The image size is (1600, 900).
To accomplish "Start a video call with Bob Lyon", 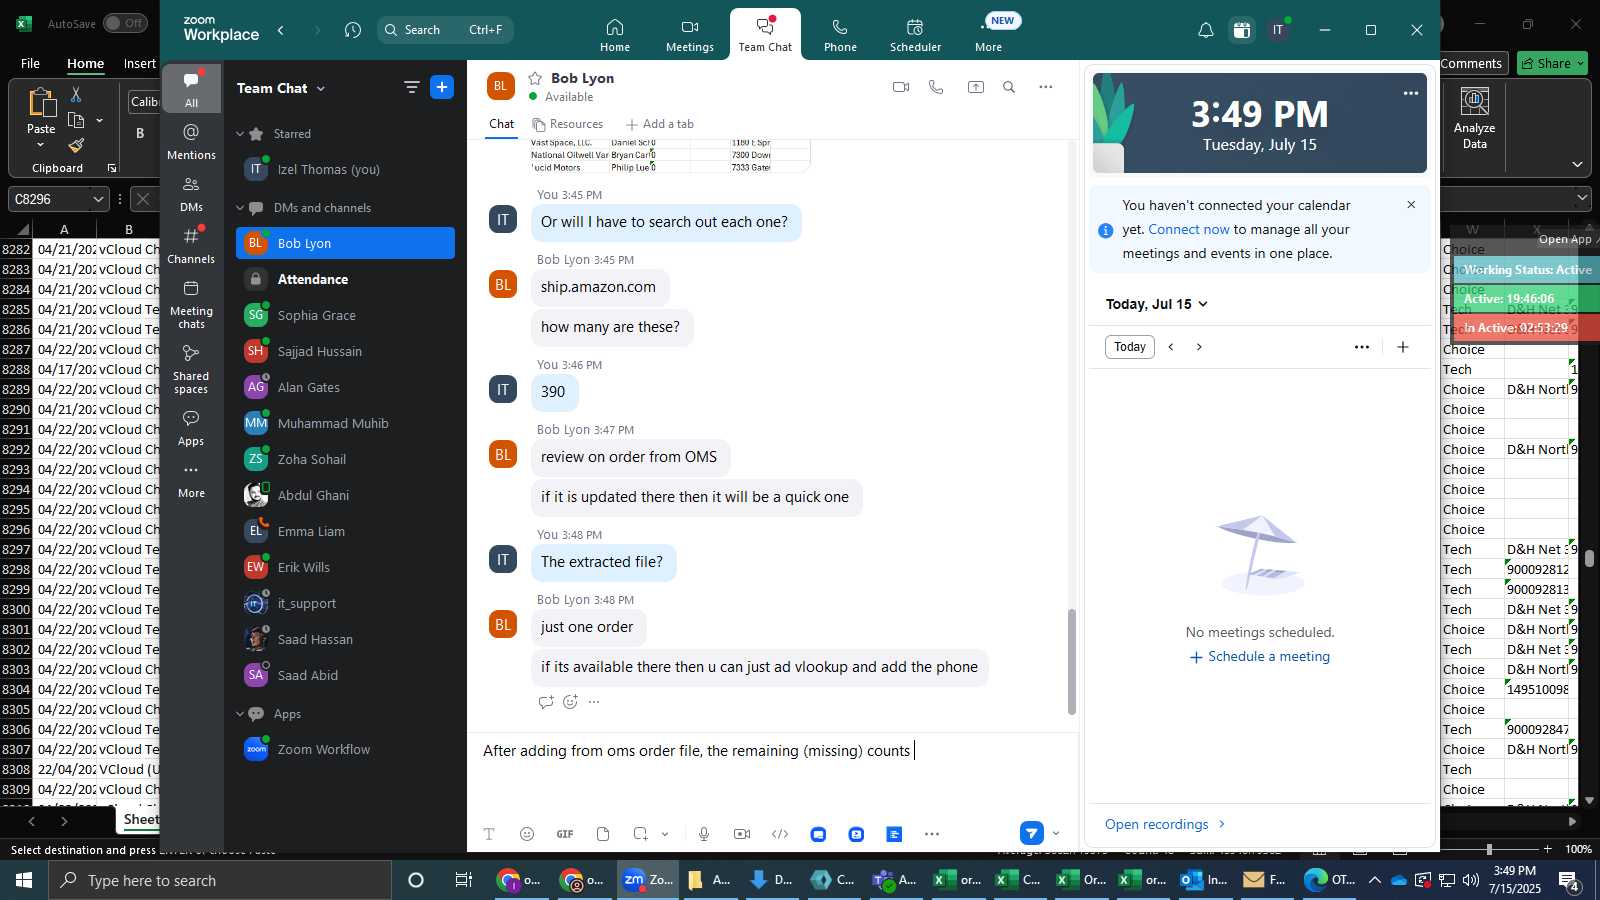I will point(901,87).
